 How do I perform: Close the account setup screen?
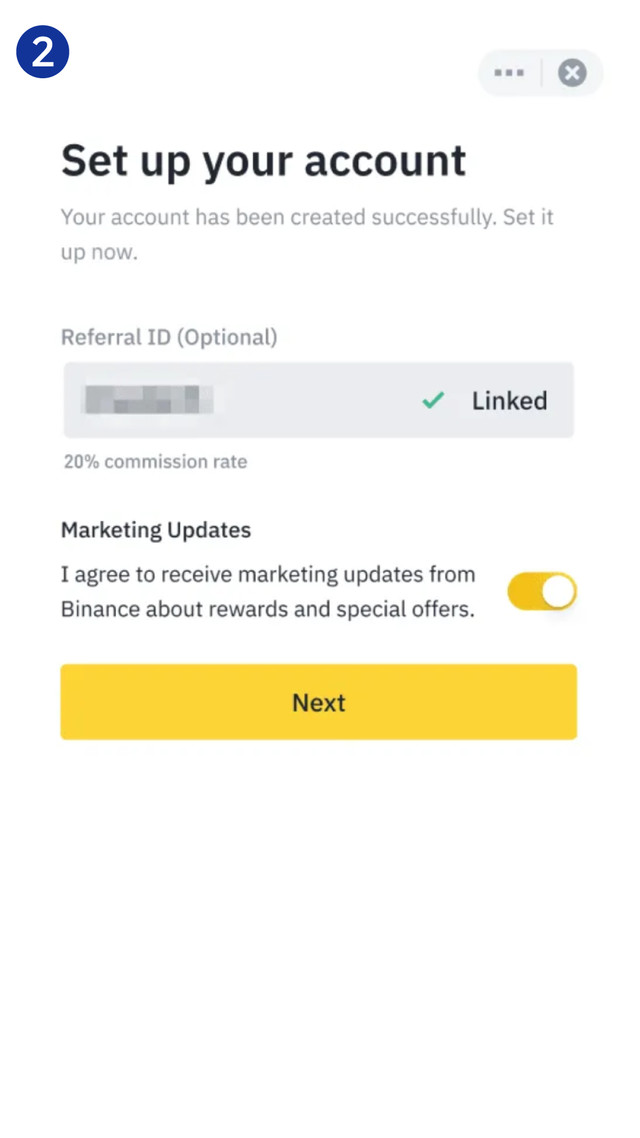tap(572, 73)
